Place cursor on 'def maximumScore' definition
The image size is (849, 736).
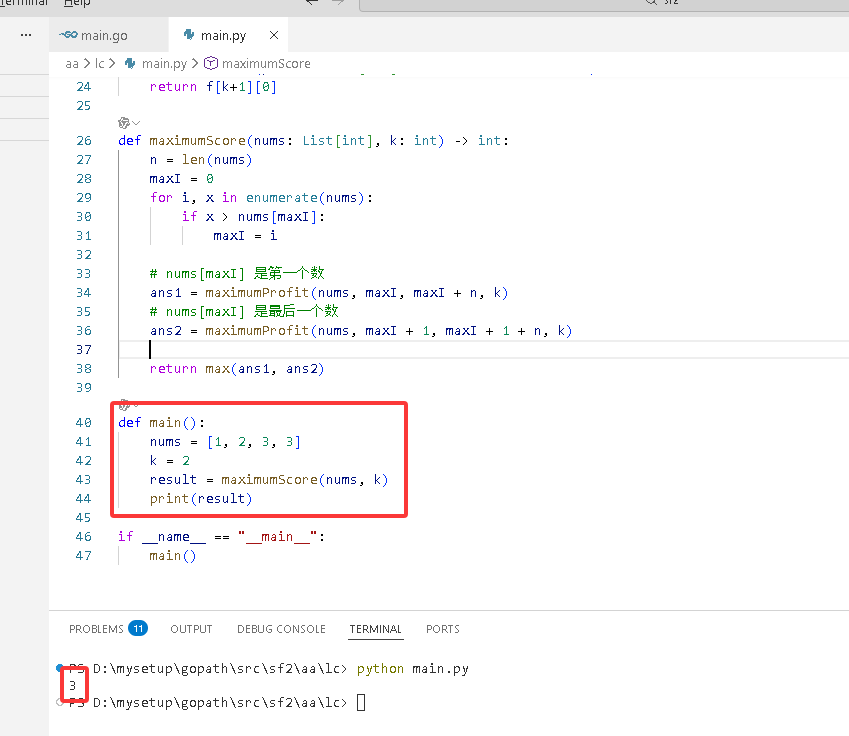(x=314, y=141)
